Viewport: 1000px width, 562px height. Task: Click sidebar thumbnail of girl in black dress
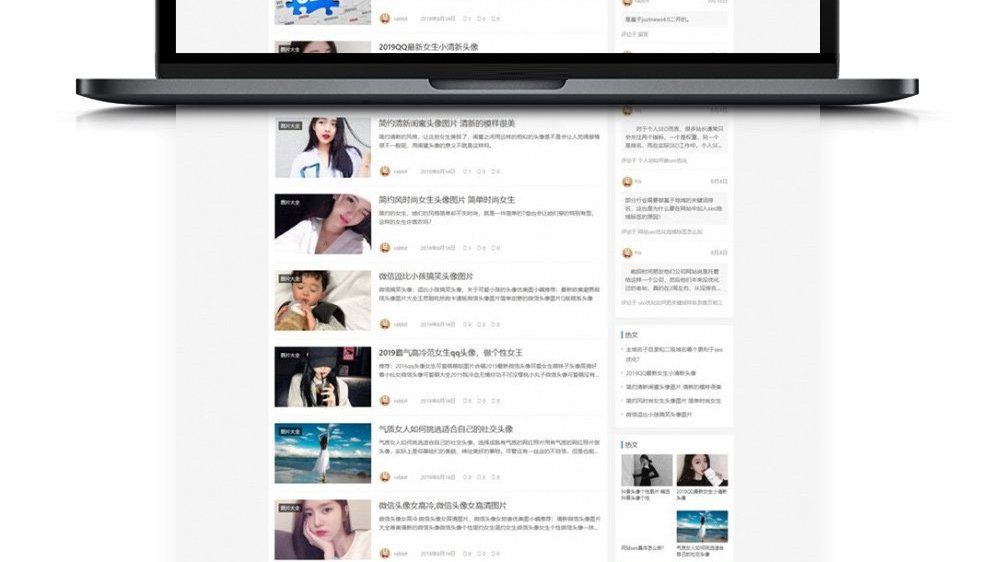click(647, 470)
